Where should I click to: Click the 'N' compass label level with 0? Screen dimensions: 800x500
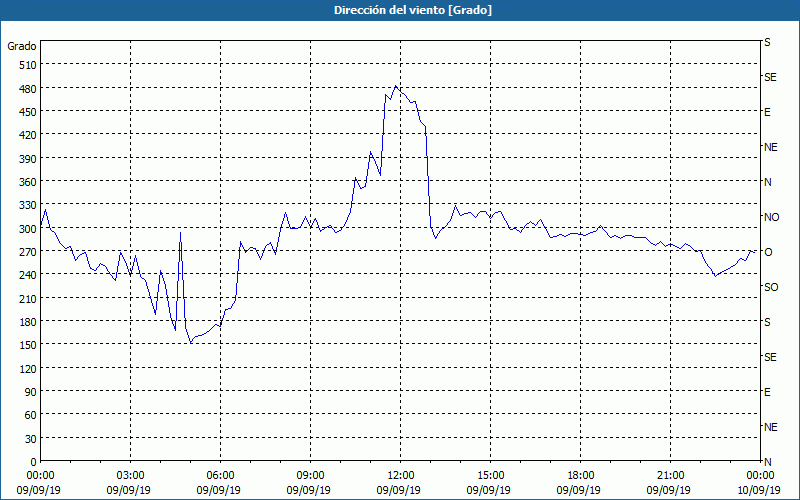tap(767, 462)
